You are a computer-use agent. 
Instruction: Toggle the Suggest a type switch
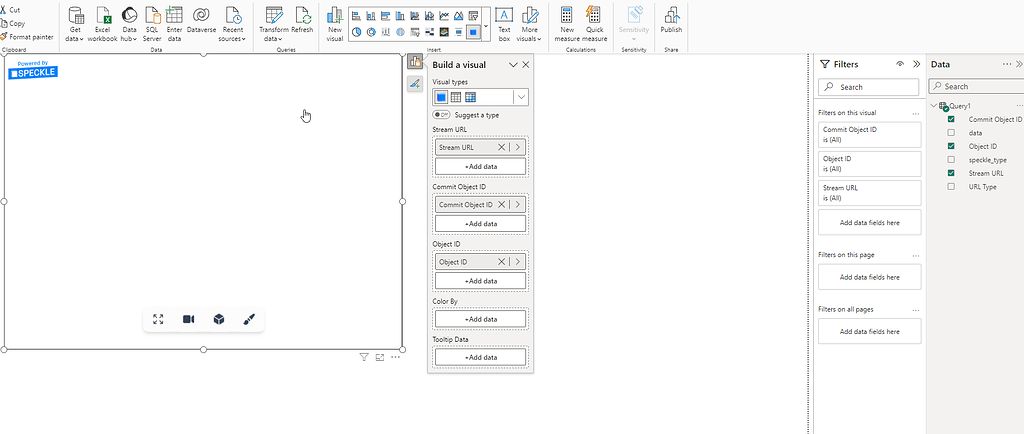coord(443,115)
